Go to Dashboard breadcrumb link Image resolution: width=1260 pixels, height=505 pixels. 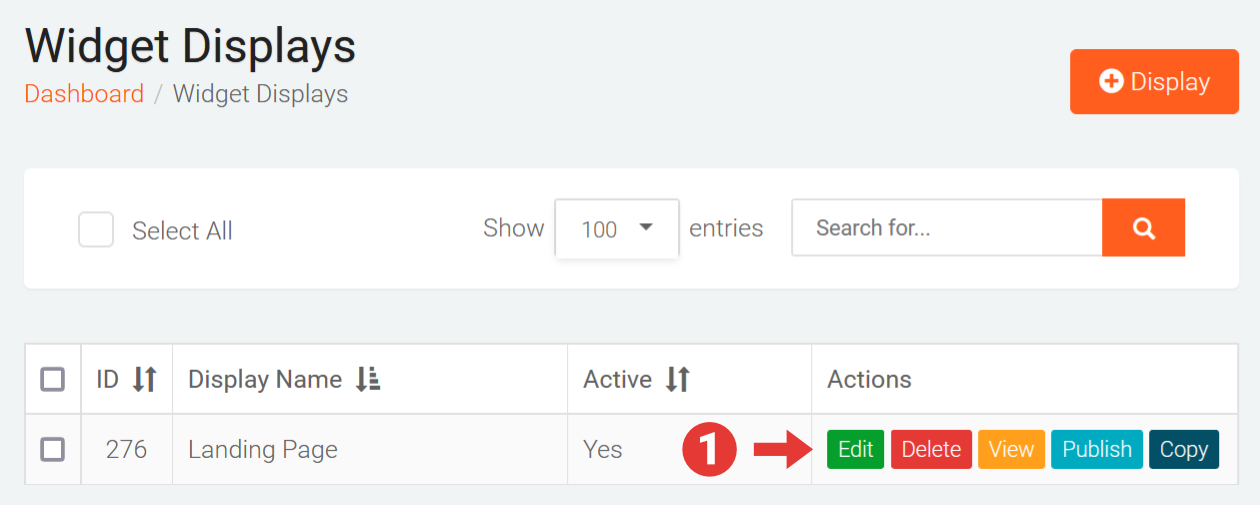84,94
